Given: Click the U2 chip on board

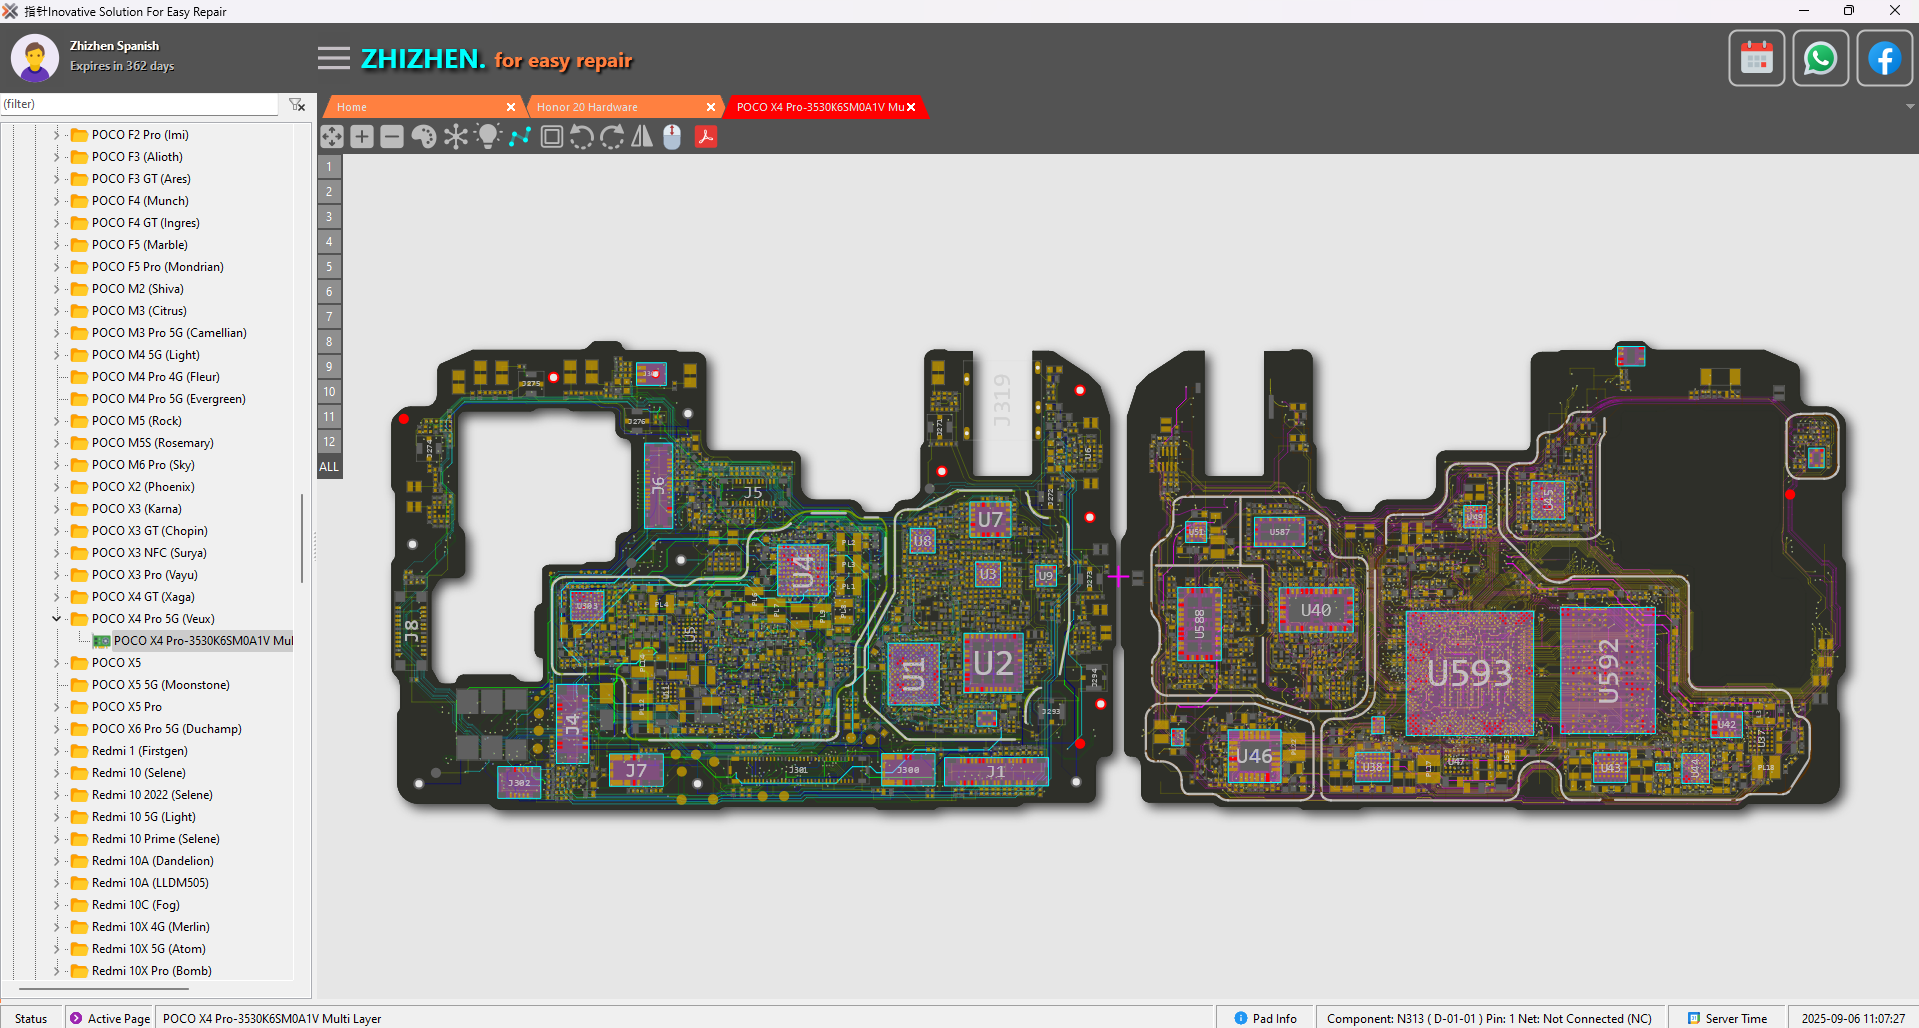Looking at the screenshot, I should tap(993, 662).
